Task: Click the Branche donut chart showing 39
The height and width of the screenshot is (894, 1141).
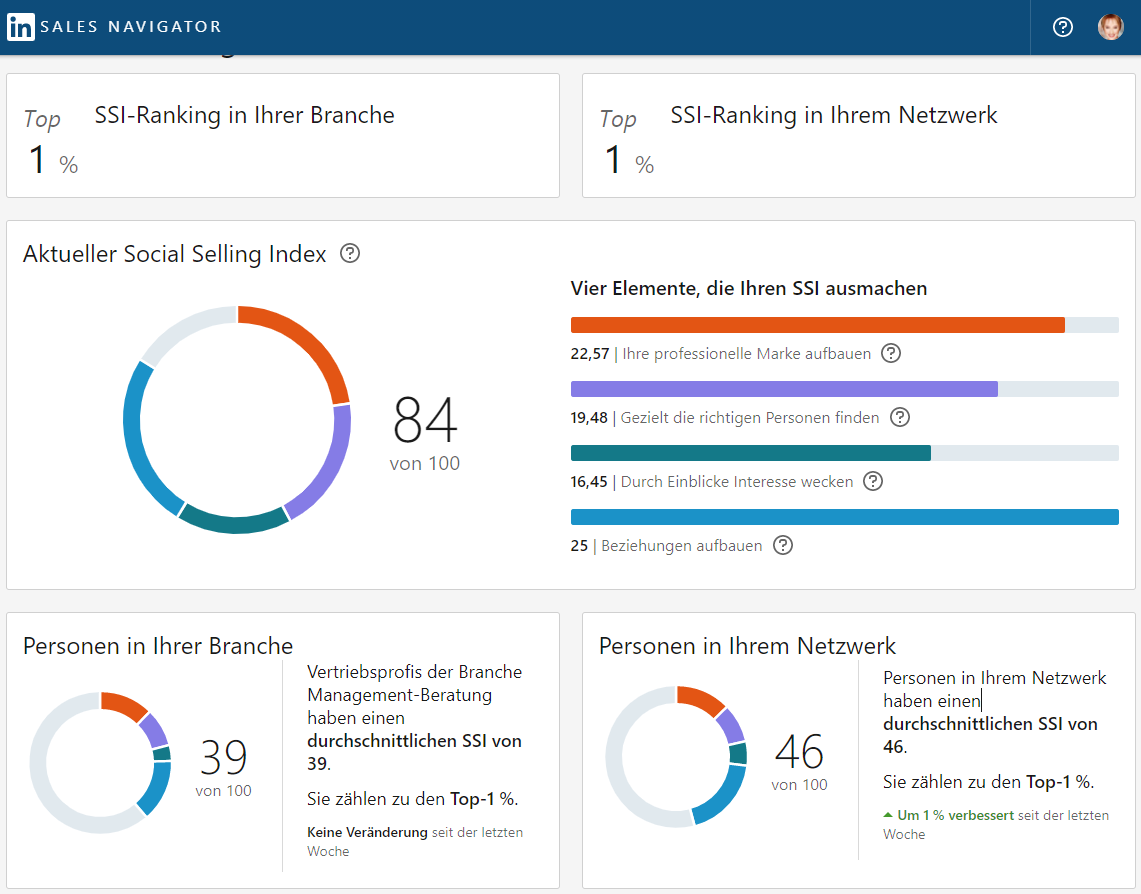Action: 100,763
